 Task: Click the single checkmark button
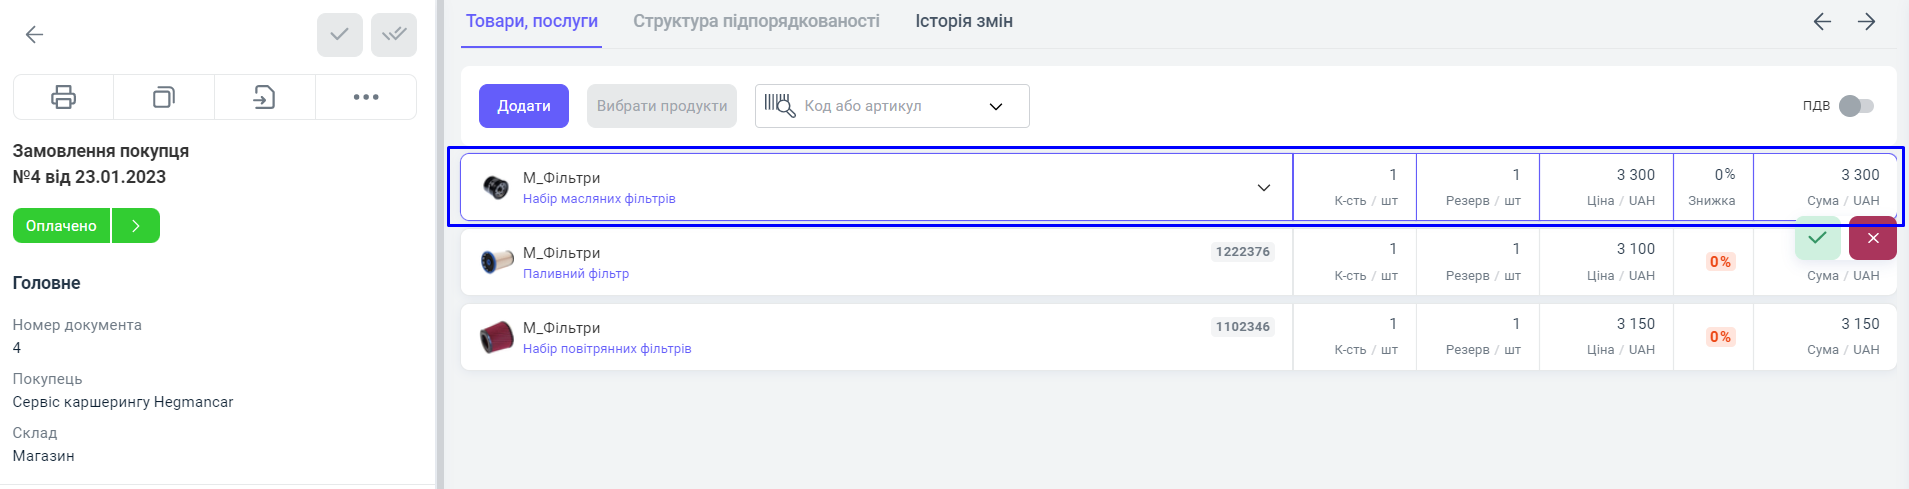click(x=340, y=35)
